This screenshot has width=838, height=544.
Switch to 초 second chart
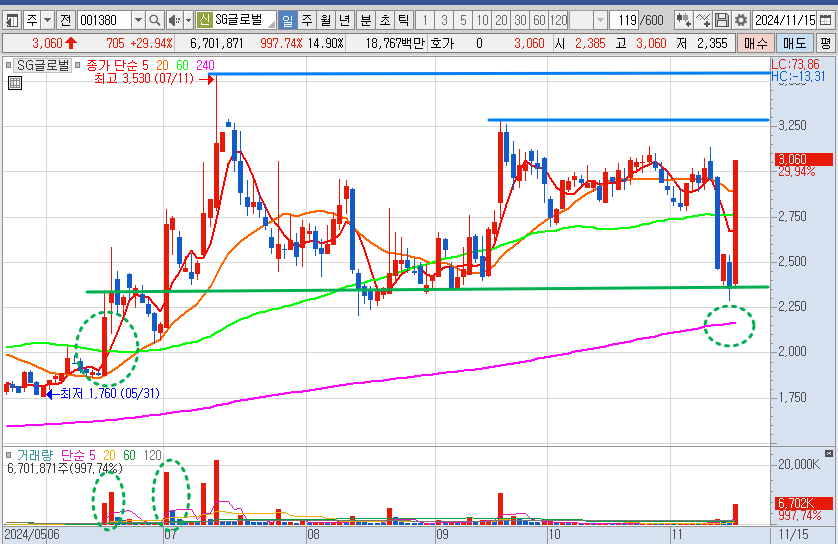click(385, 21)
